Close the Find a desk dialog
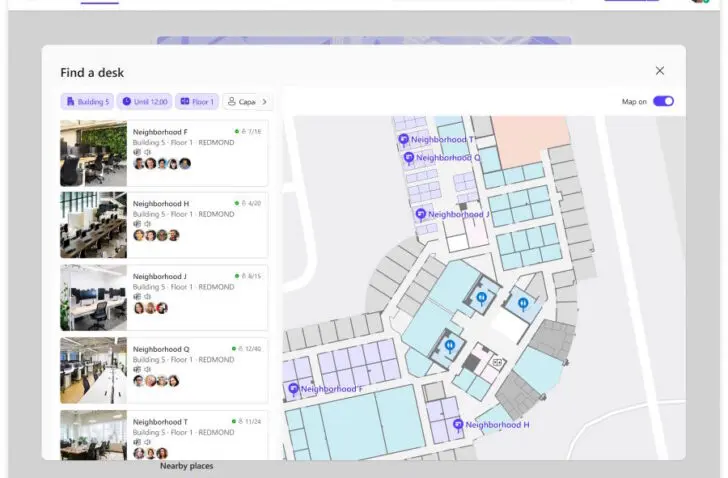Viewport: 728px width, 478px height. [660, 71]
